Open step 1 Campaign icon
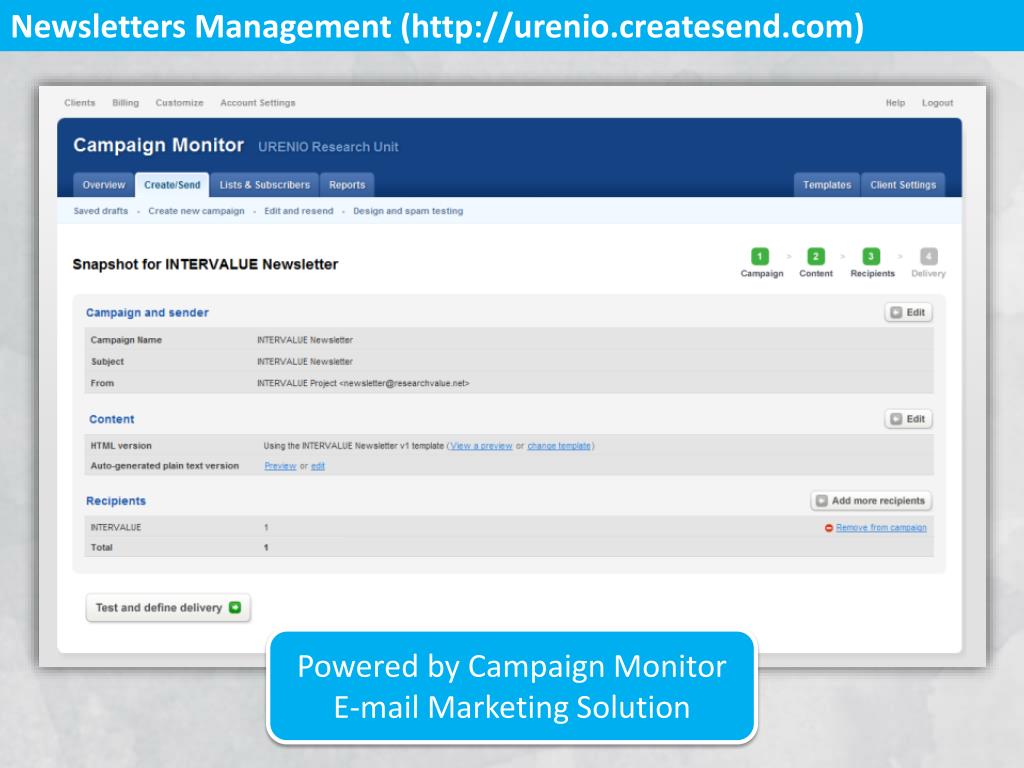 pyautogui.click(x=760, y=256)
